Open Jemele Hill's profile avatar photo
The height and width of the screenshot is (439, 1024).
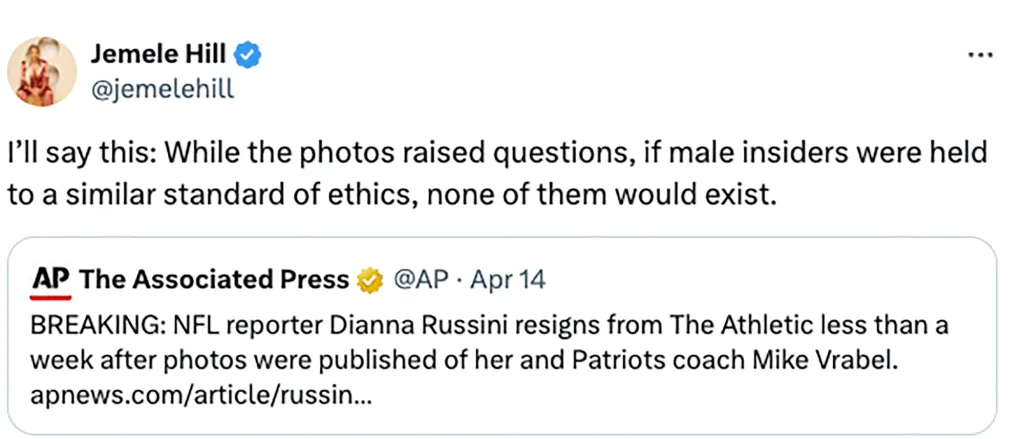click(x=42, y=72)
